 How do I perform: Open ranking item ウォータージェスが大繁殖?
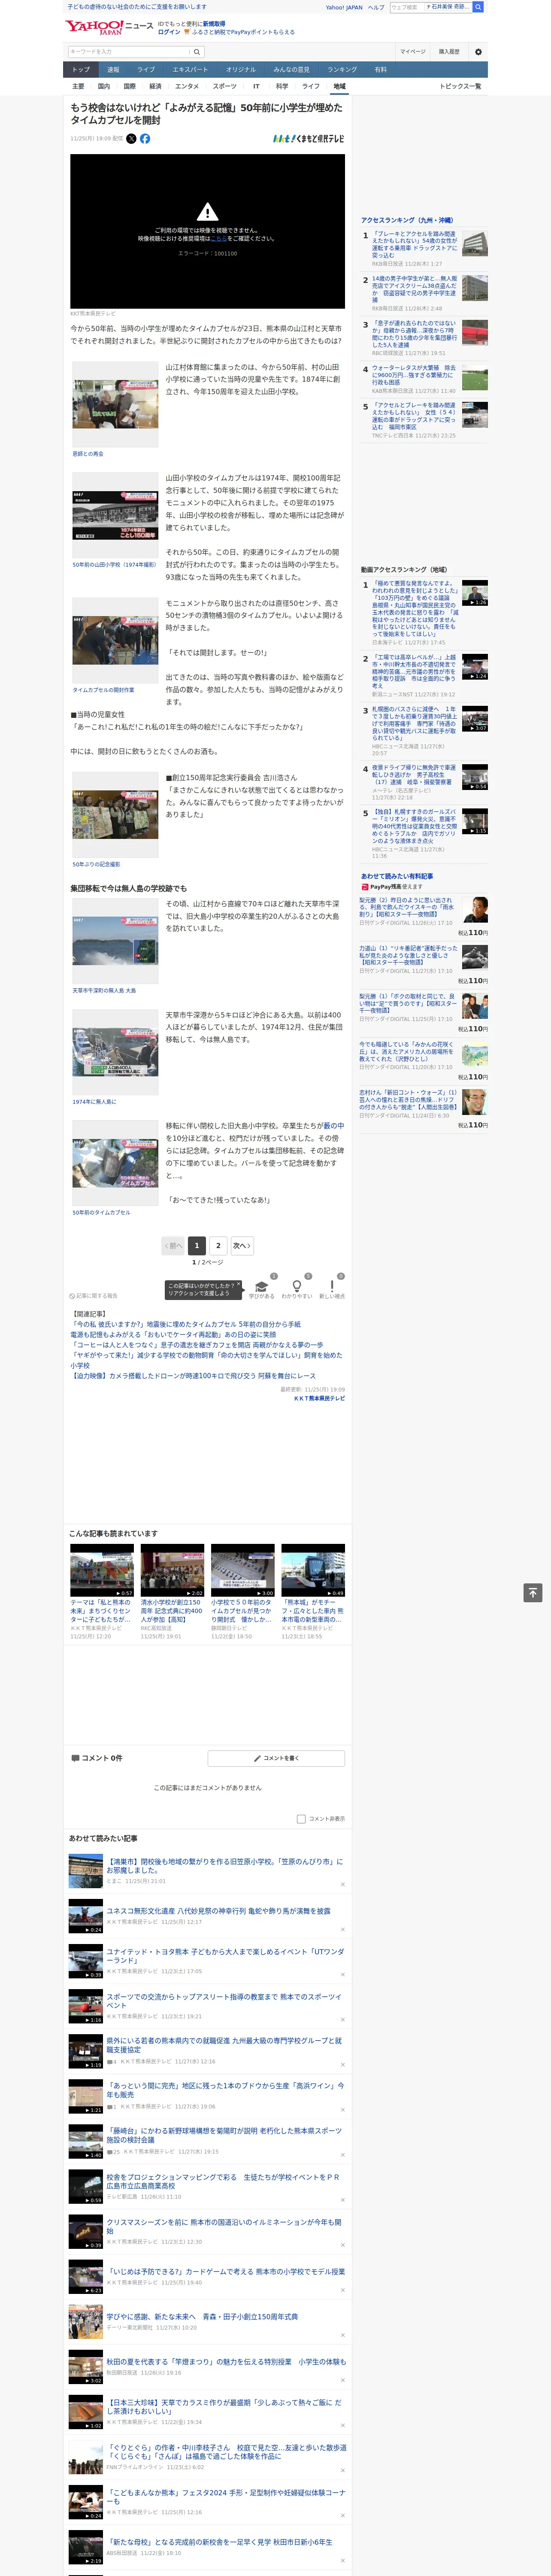coord(414,375)
